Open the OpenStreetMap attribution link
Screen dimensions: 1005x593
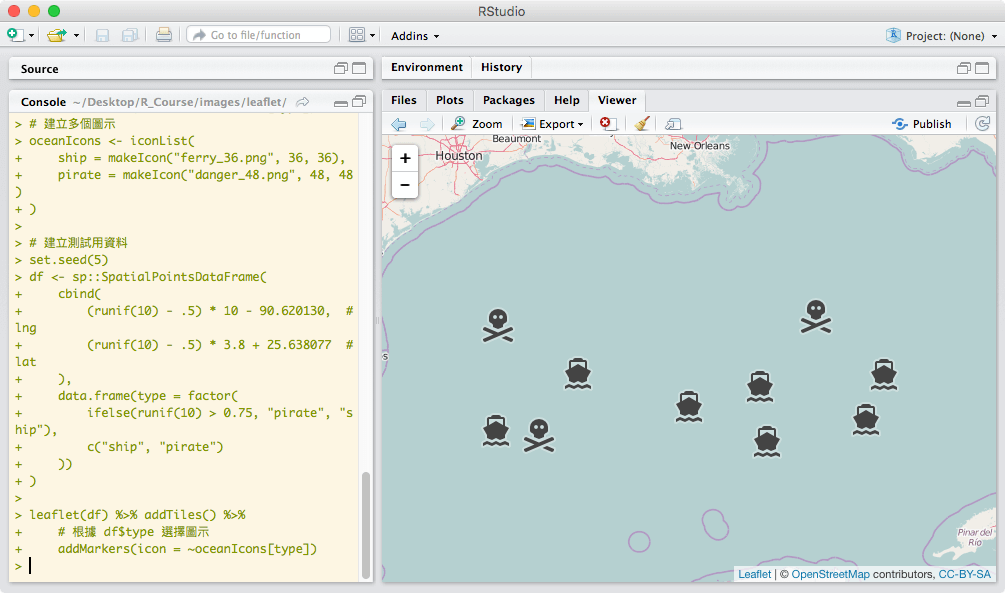[830, 574]
